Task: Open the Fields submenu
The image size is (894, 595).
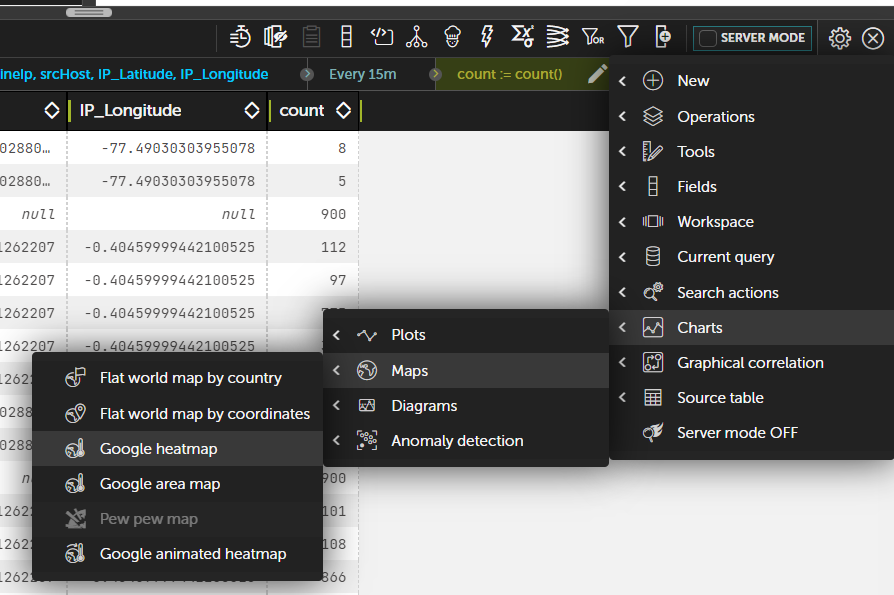Action: [751, 186]
